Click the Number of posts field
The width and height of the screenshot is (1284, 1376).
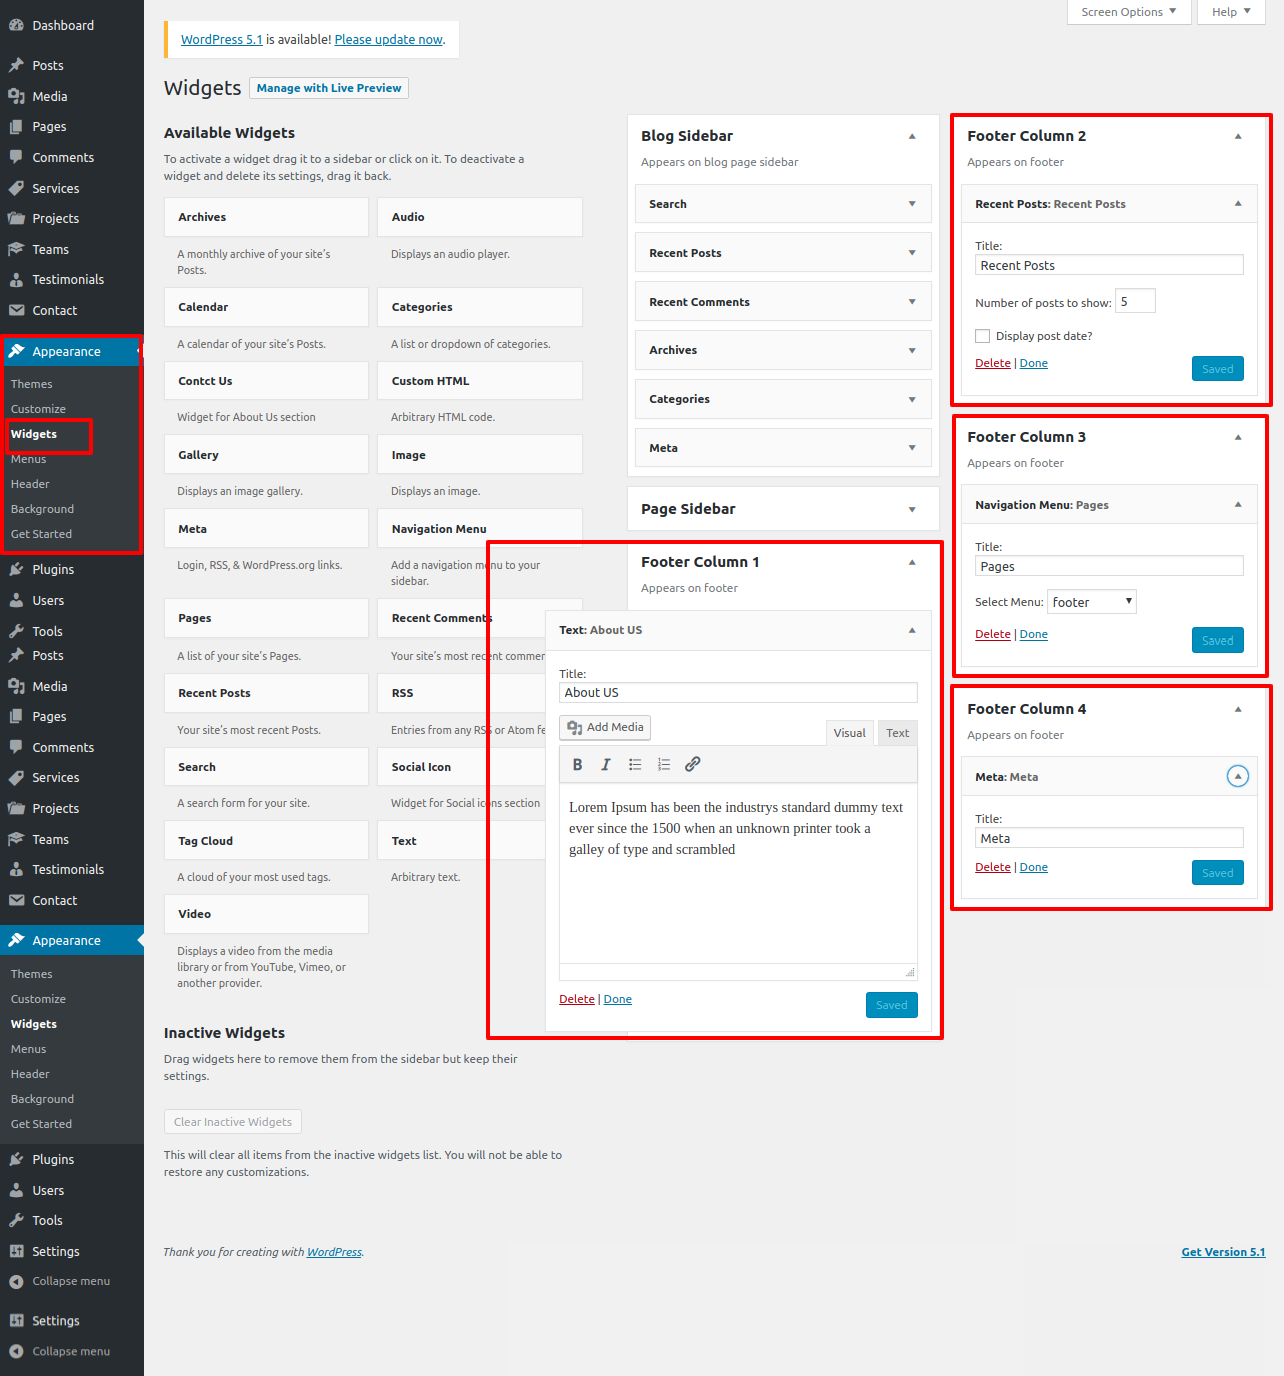click(x=1135, y=302)
